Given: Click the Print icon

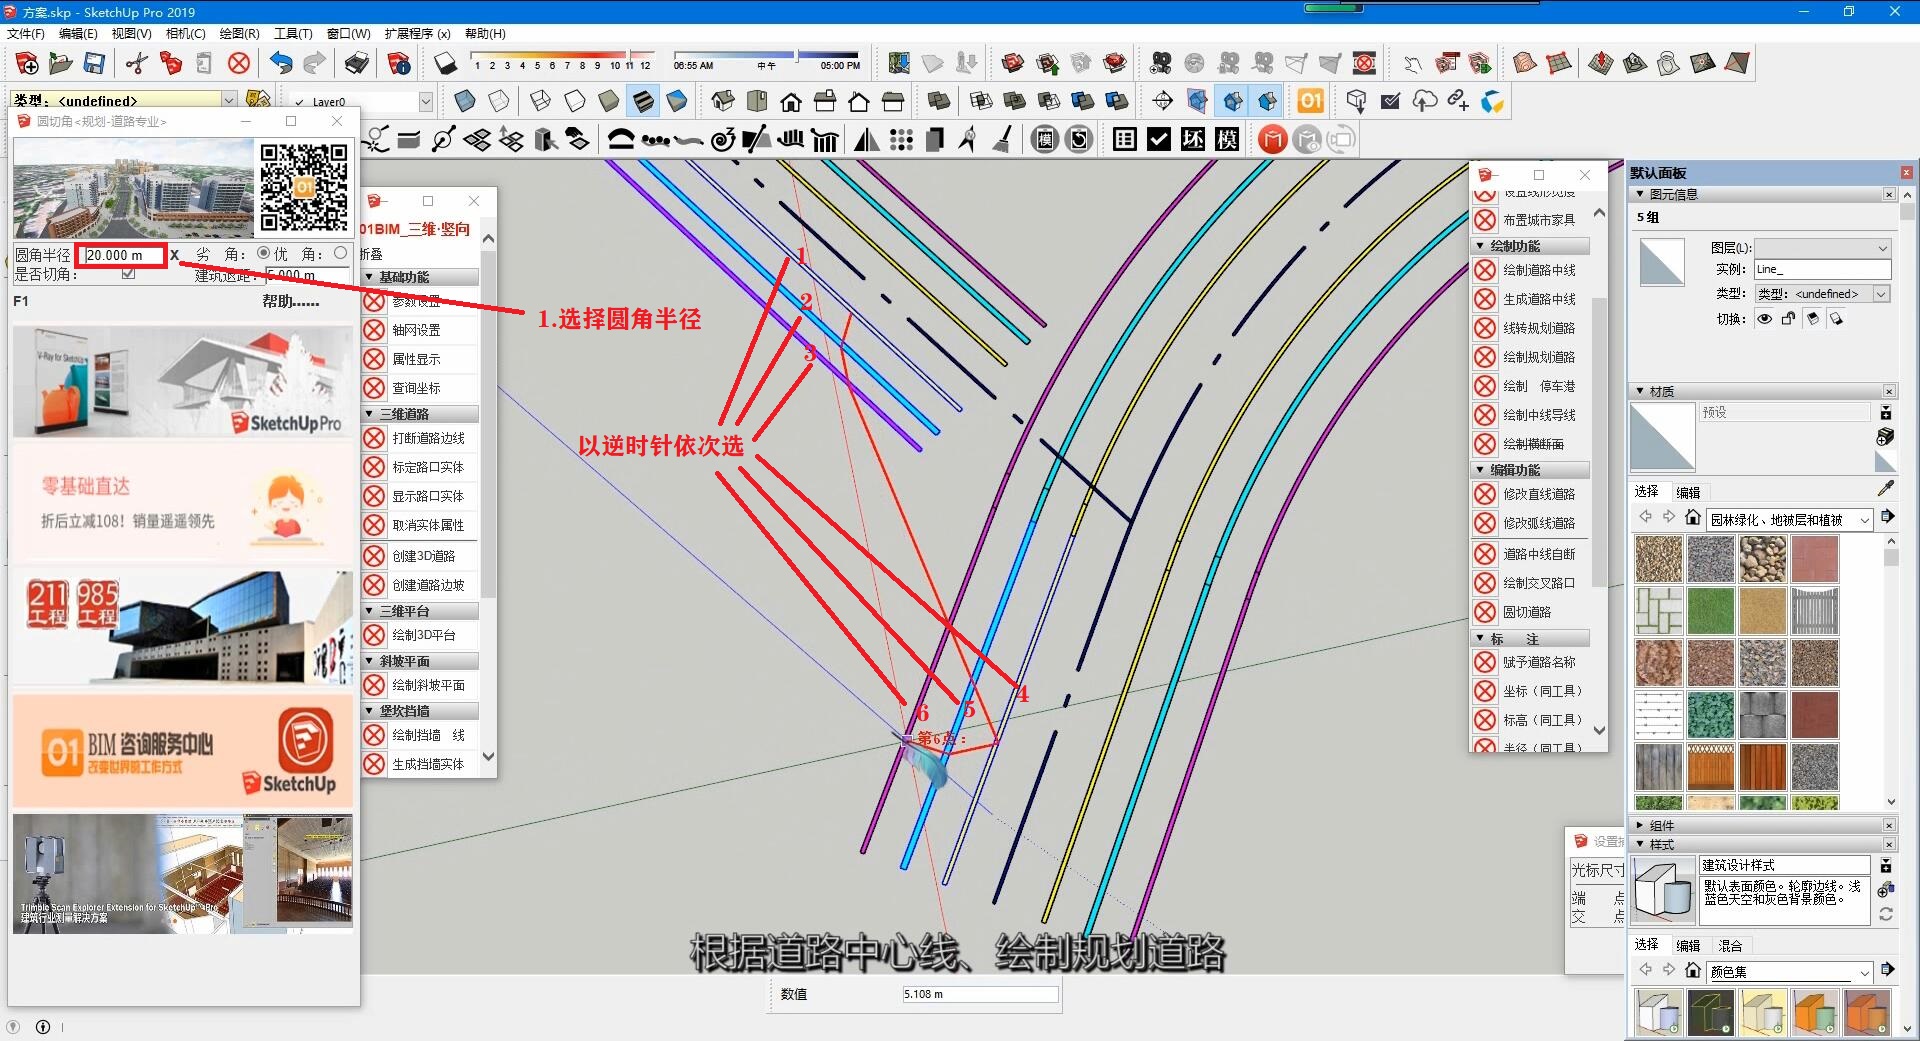Looking at the screenshot, I should [356, 64].
